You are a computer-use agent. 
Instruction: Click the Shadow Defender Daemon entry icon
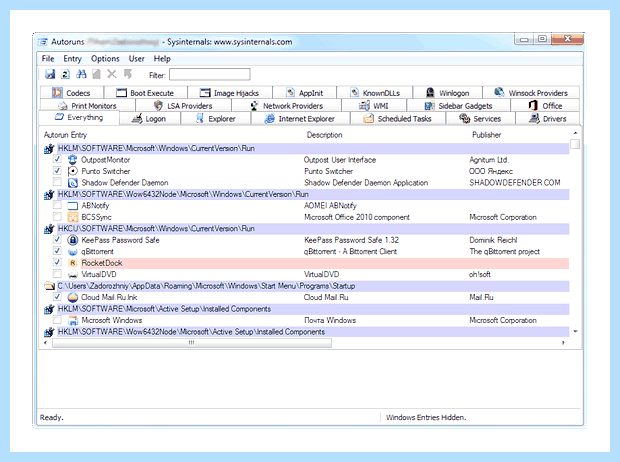tap(72, 183)
